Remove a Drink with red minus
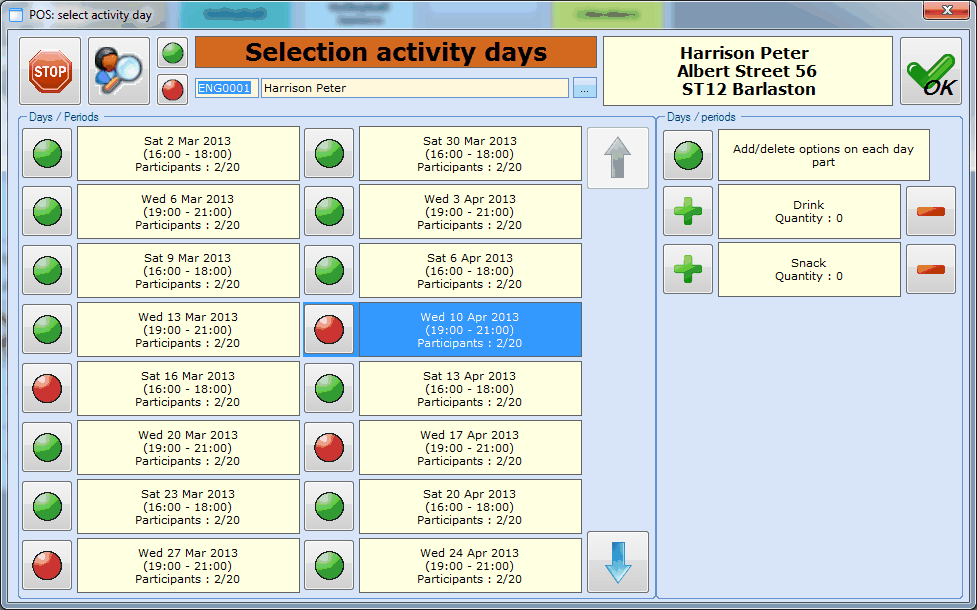The height and width of the screenshot is (610, 977). pos(930,211)
